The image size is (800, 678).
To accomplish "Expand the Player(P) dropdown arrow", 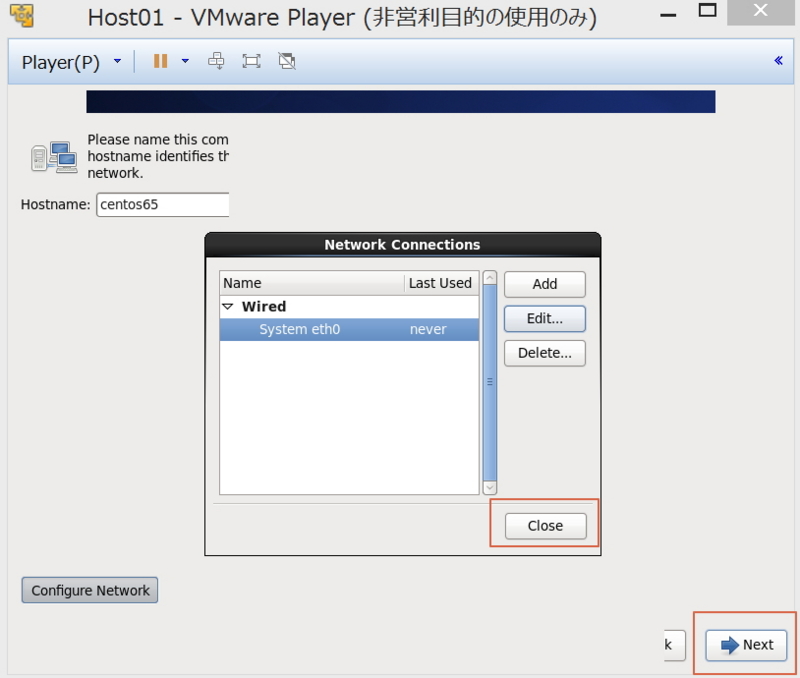I will (117, 61).
